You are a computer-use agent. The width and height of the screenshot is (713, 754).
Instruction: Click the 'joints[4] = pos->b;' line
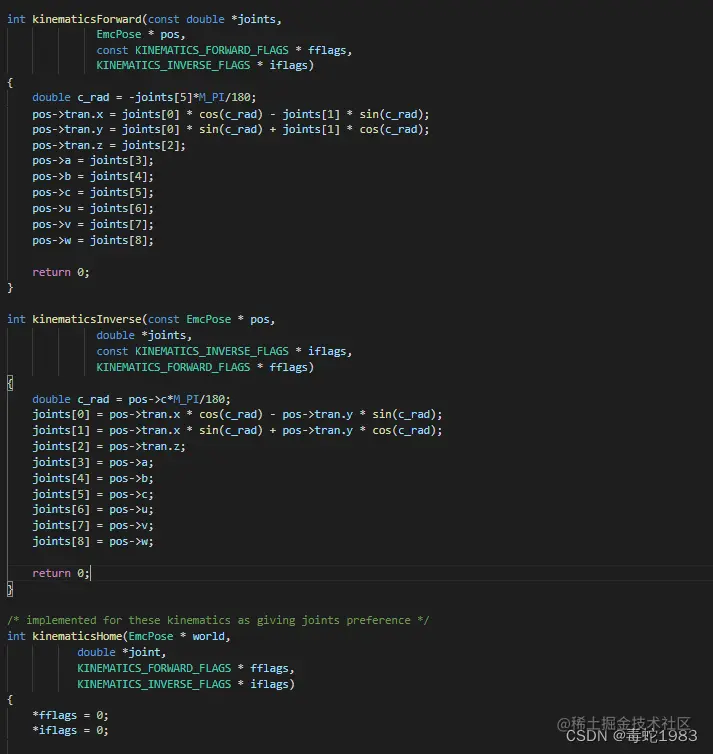93,478
